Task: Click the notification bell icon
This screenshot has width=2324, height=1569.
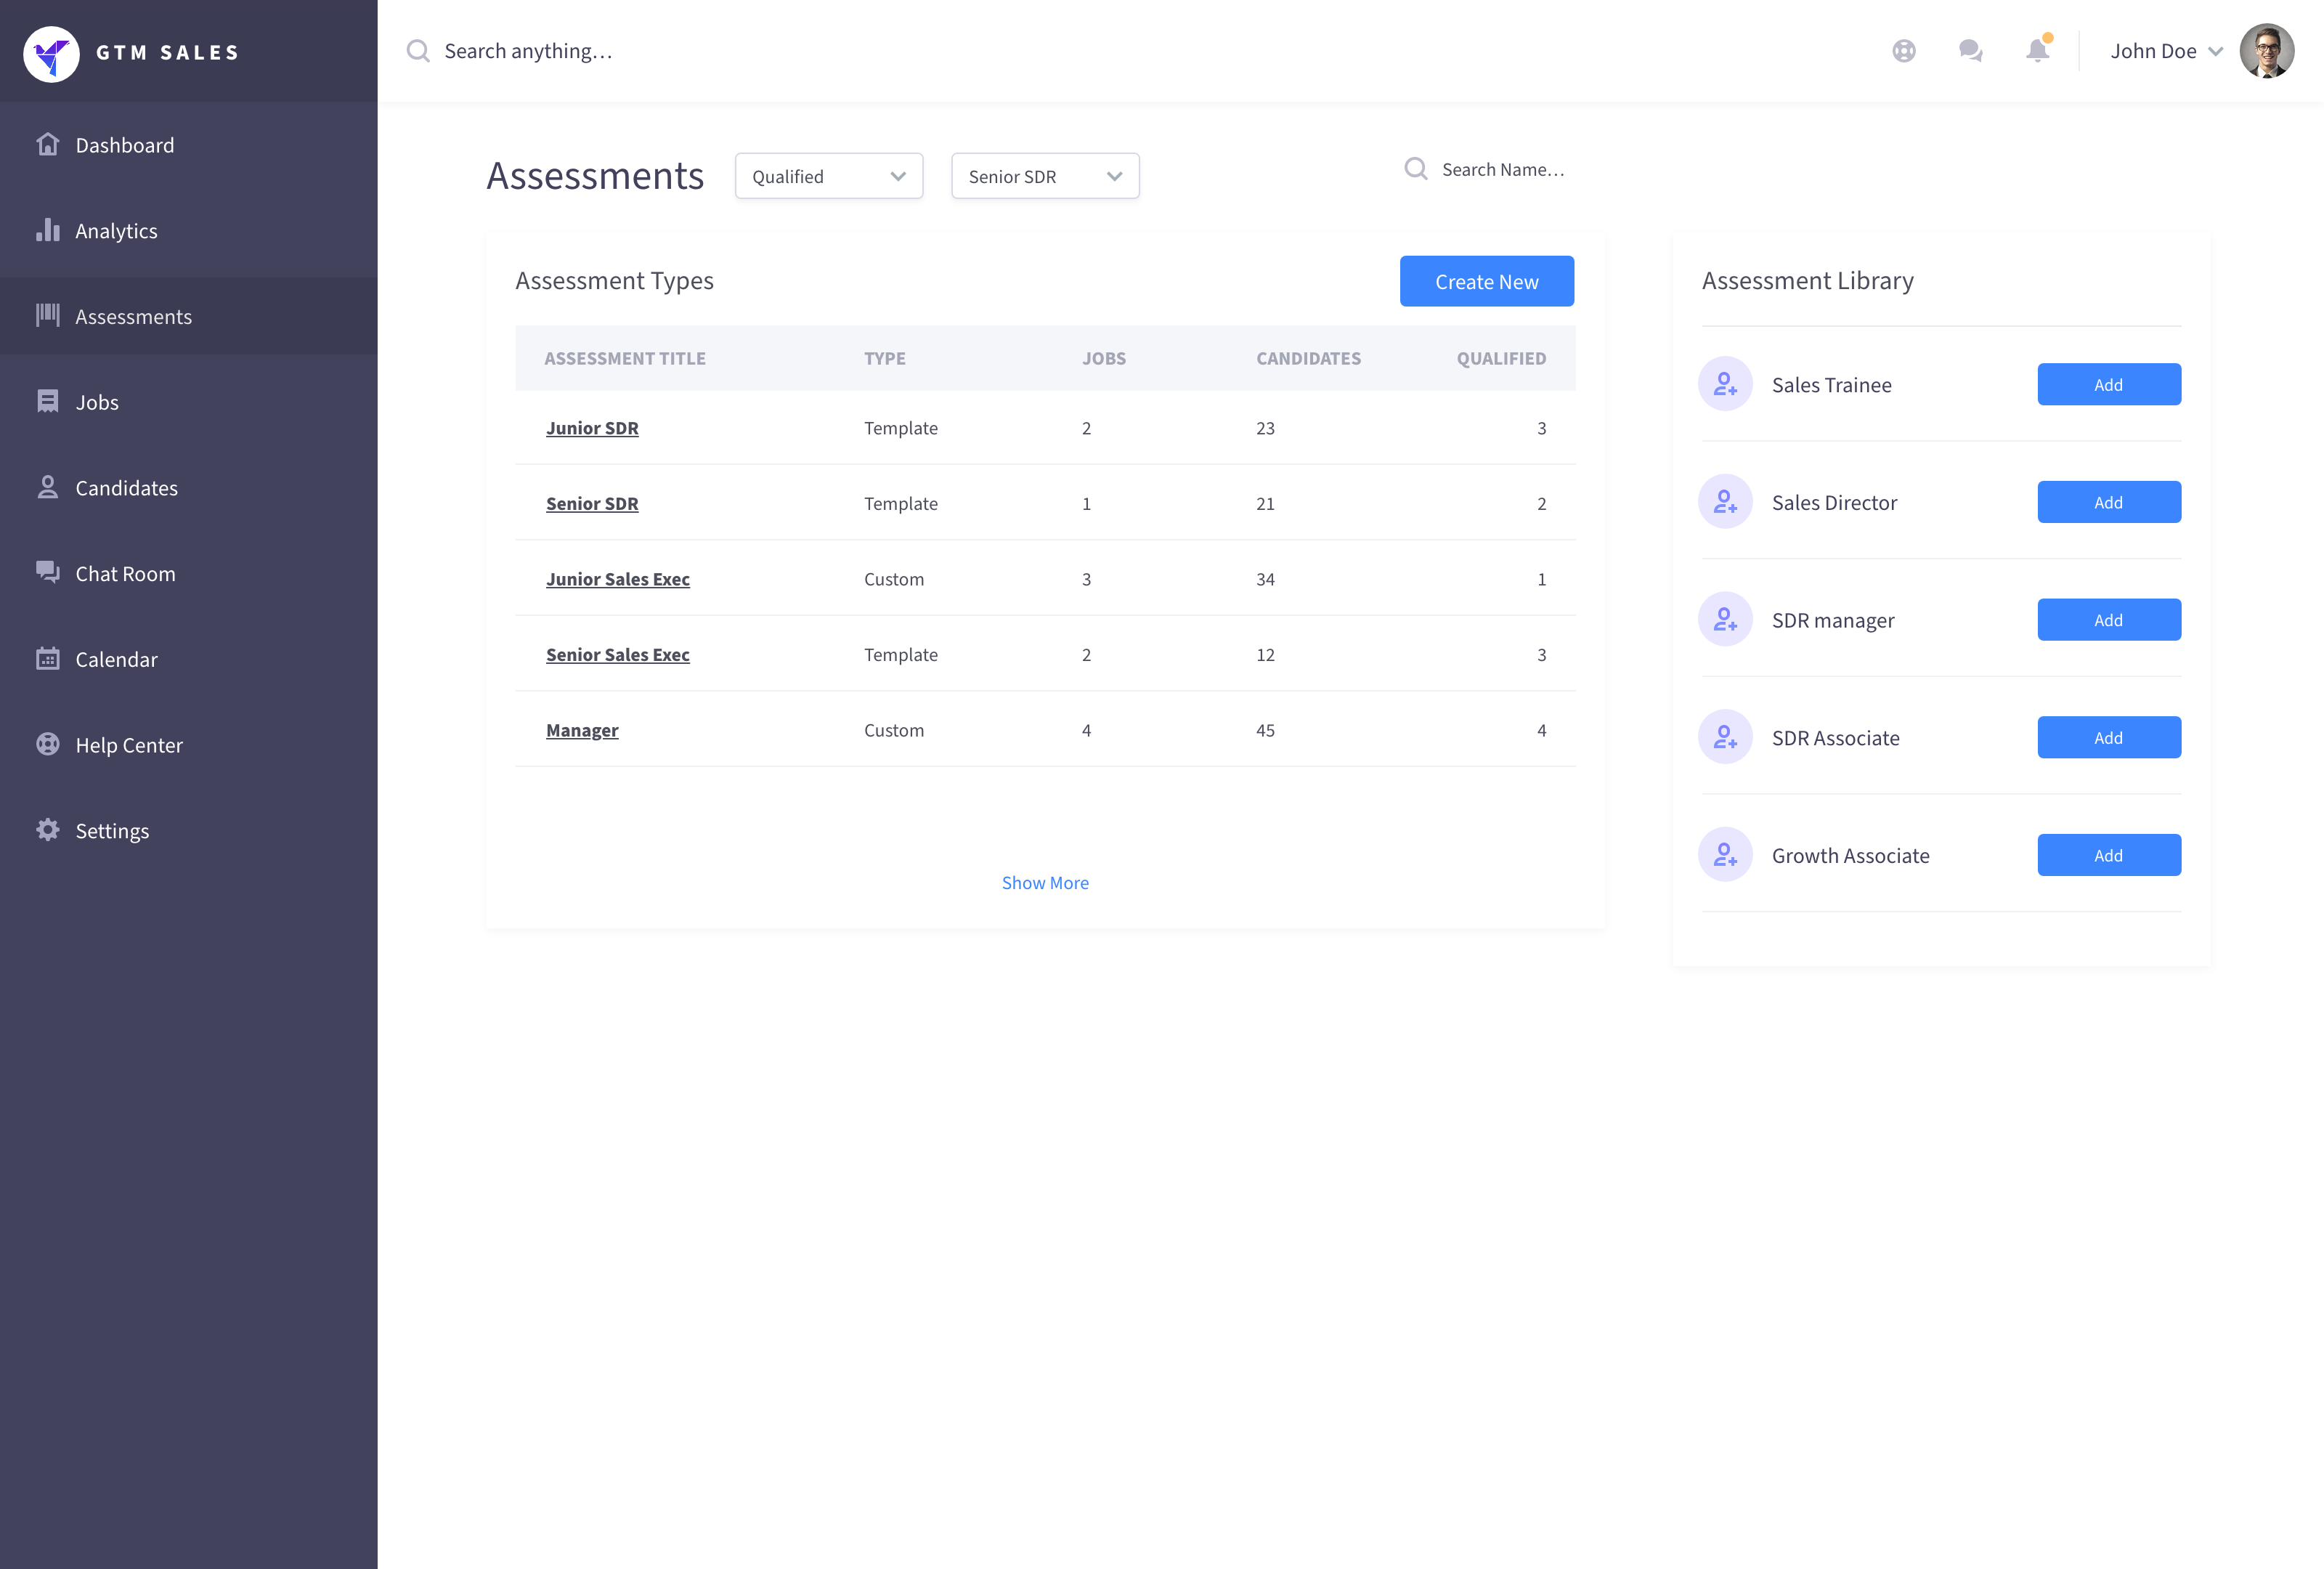Action: click(x=2037, y=51)
